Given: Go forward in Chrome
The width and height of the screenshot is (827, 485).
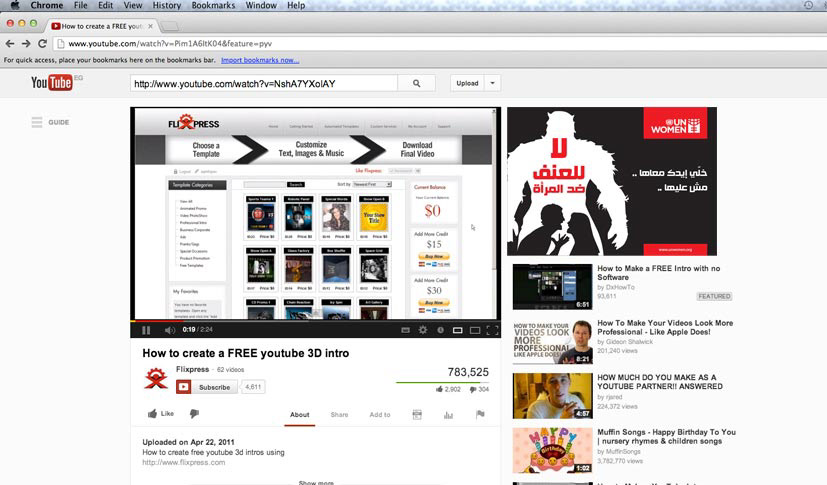Looking at the screenshot, I should (26, 44).
